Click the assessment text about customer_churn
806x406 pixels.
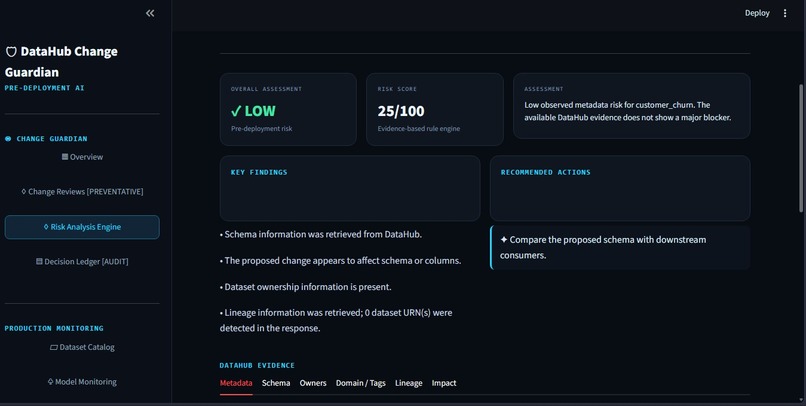point(628,112)
